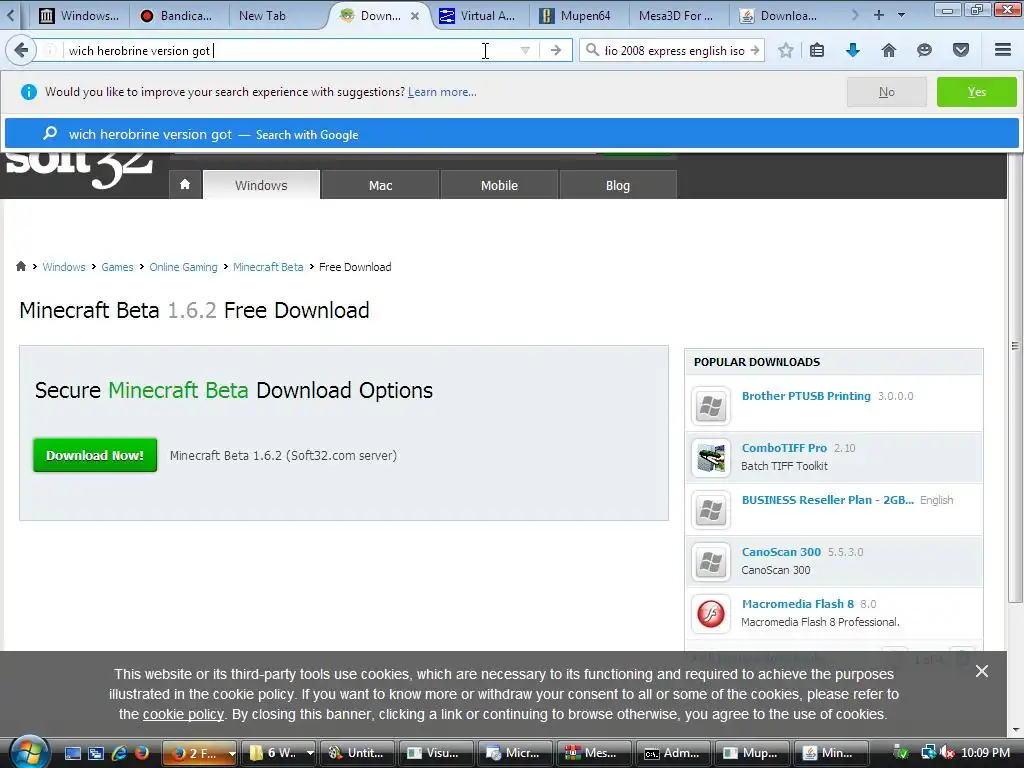Launch Firefox from quick launch
This screenshot has width=1024, height=768.
142,753
